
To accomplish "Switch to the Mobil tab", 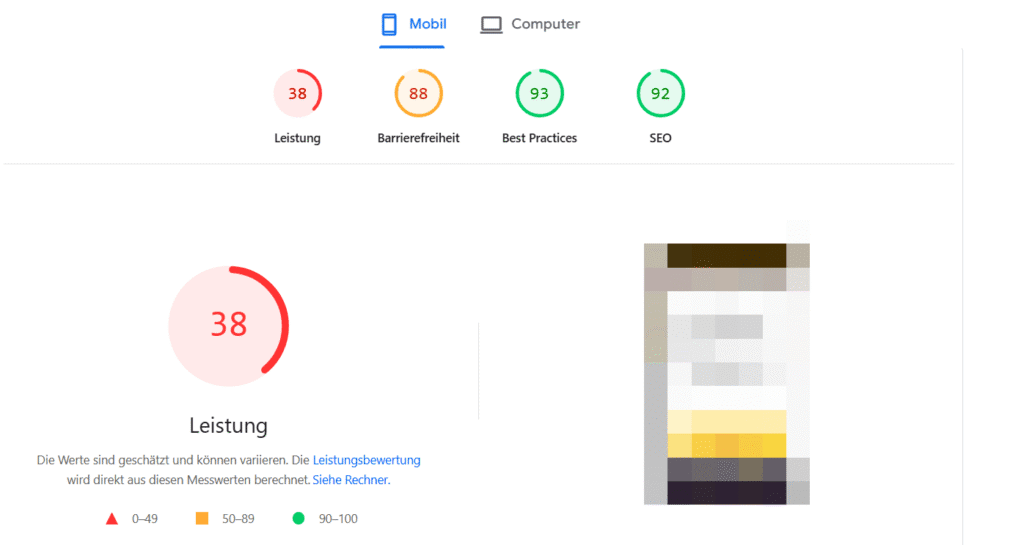I will pos(412,25).
